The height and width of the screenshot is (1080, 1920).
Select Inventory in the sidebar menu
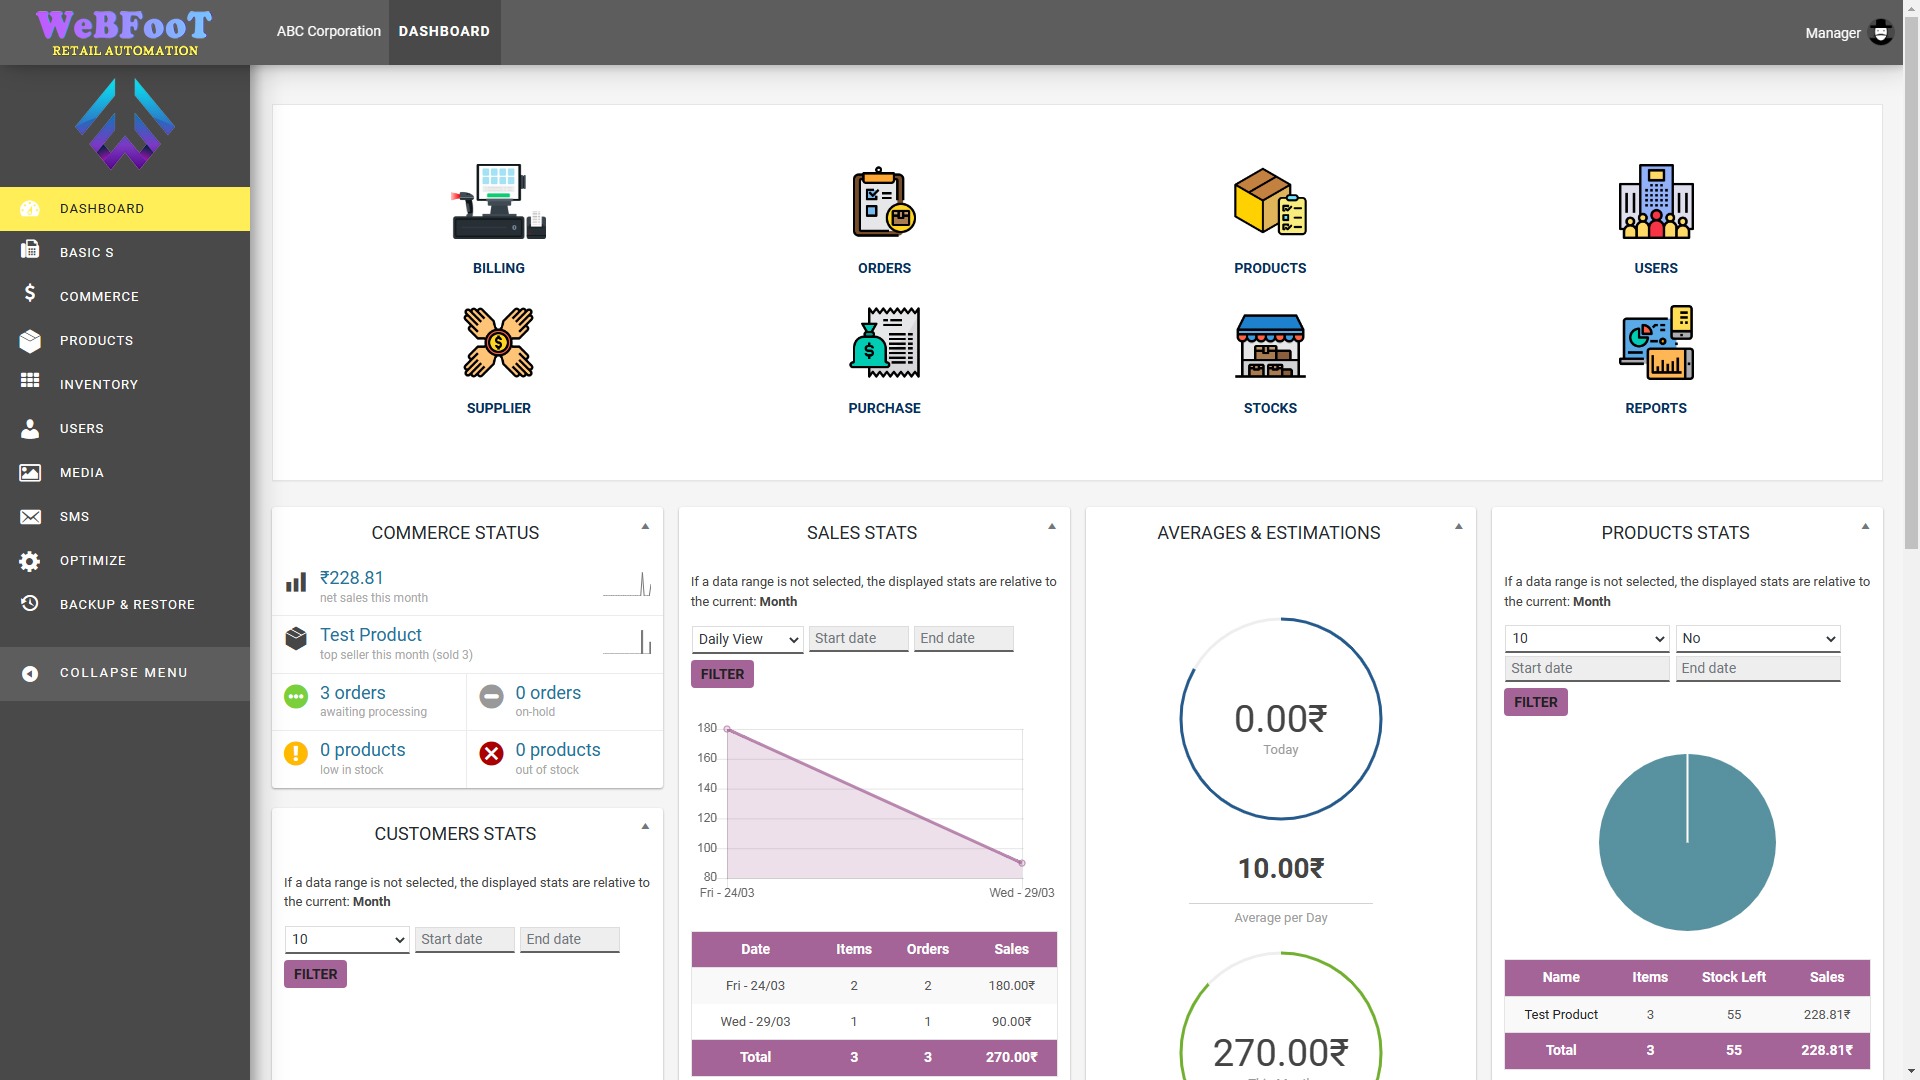98,385
